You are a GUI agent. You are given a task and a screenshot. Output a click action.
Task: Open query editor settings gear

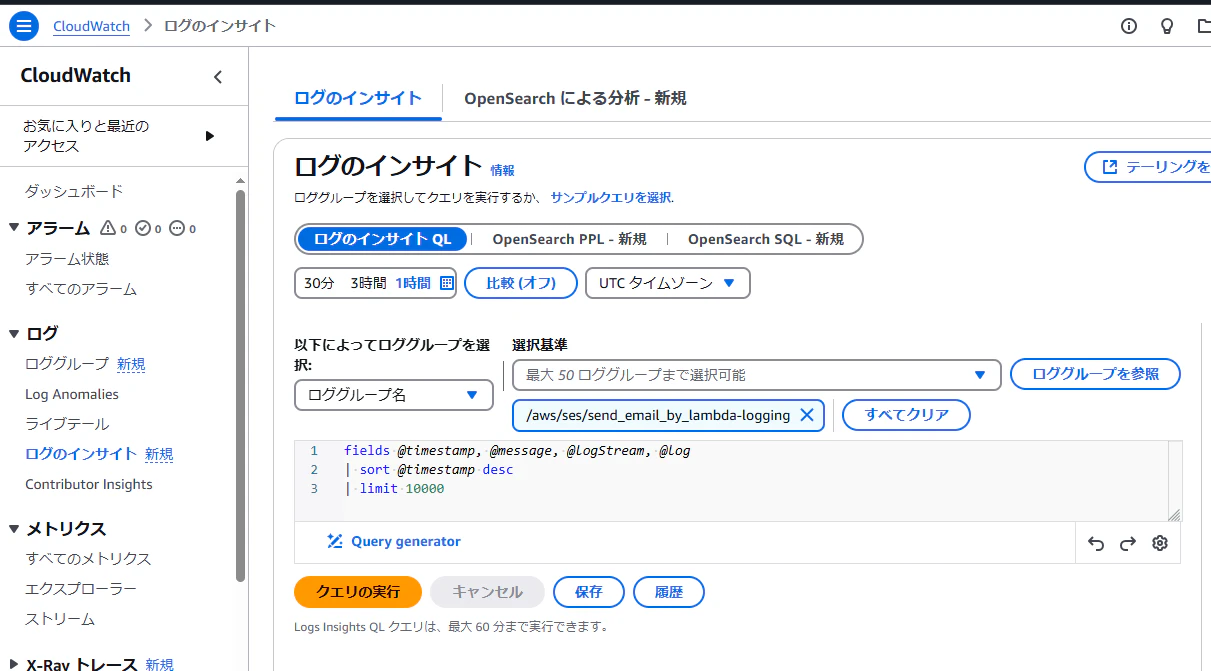point(1160,544)
